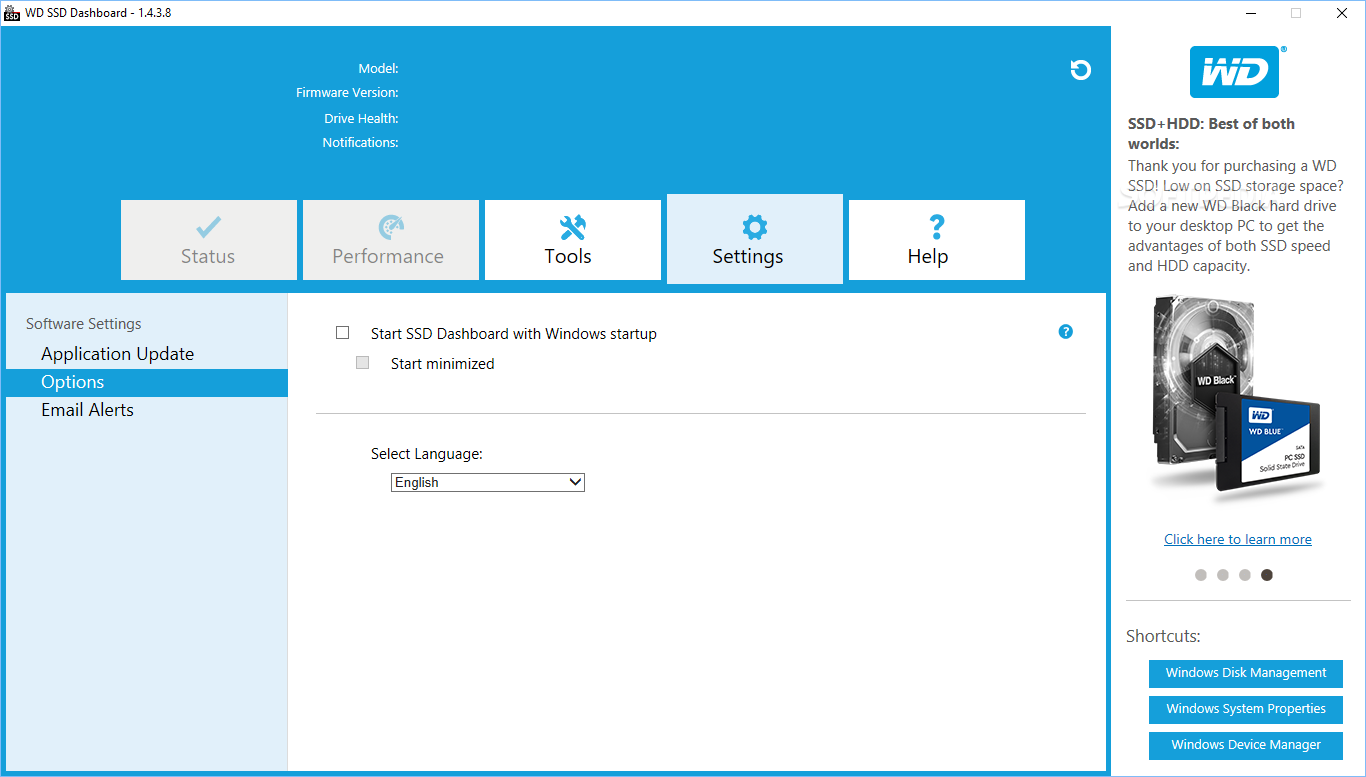1366x777 pixels.
Task: Click the SSD+HDD: Best of both worlds heading
Action: 1211,134
